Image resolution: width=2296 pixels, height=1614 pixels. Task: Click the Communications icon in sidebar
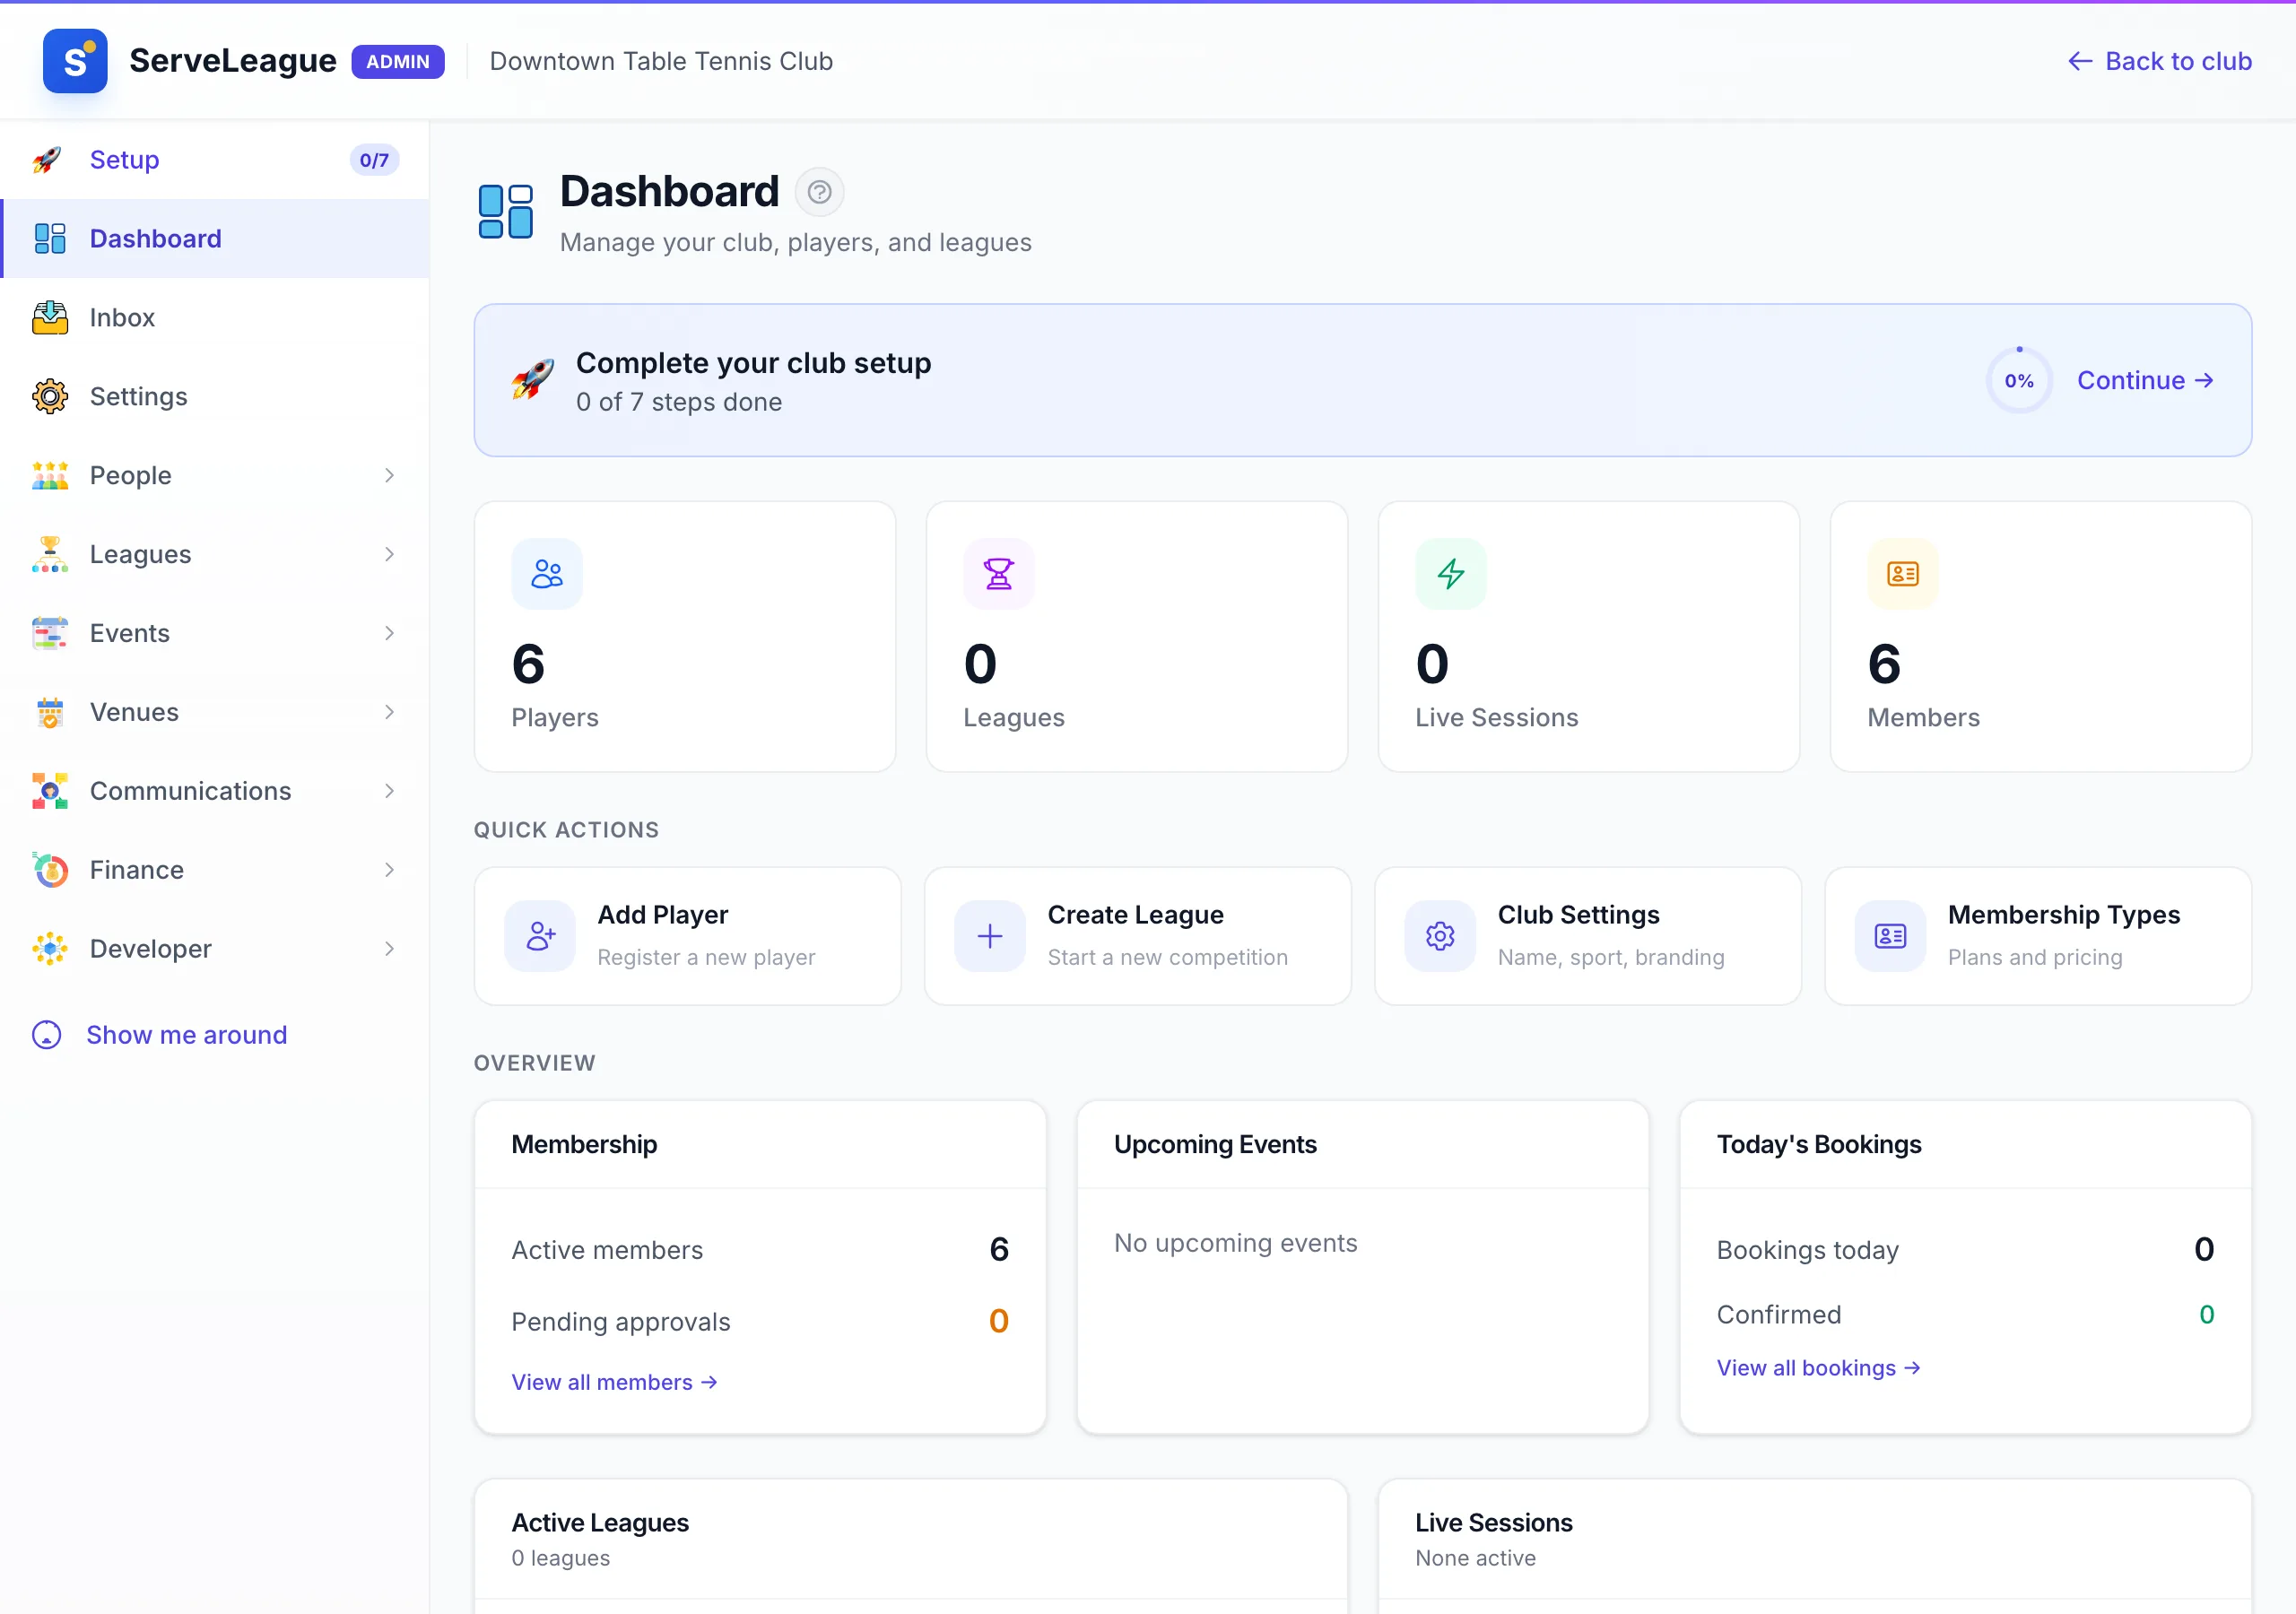tap(49, 792)
